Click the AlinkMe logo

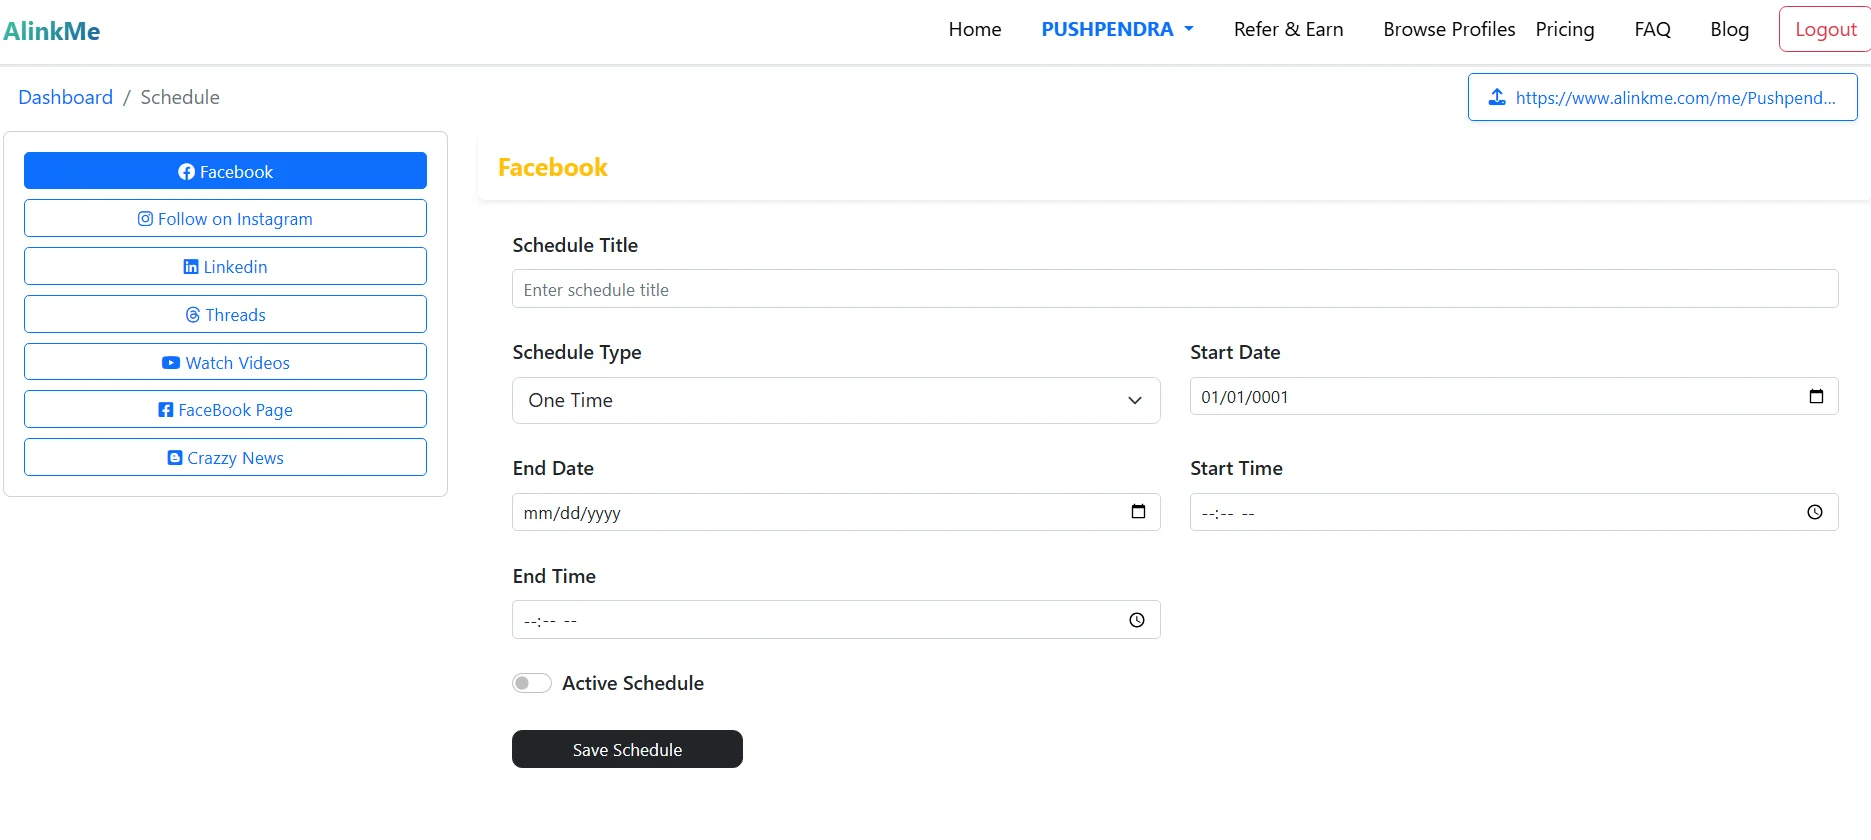click(51, 31)
